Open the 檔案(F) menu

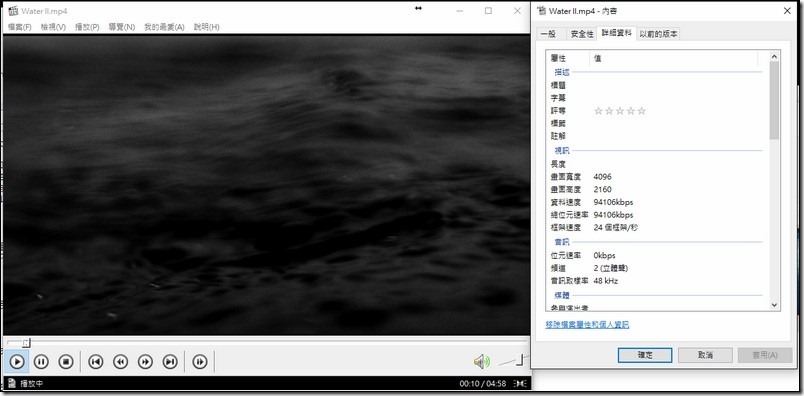click(x=19, y=27)
